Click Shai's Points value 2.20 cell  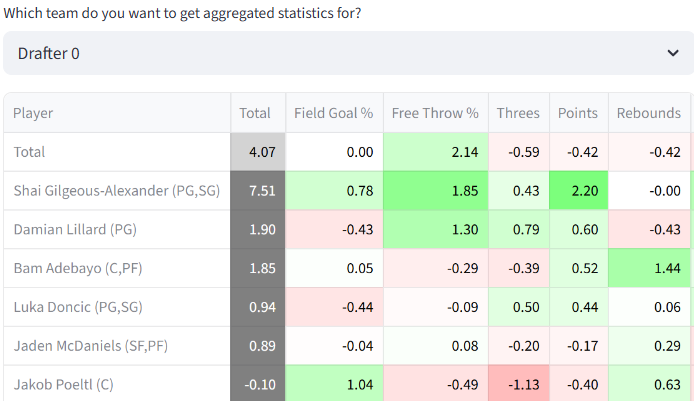tap(577, 190)
